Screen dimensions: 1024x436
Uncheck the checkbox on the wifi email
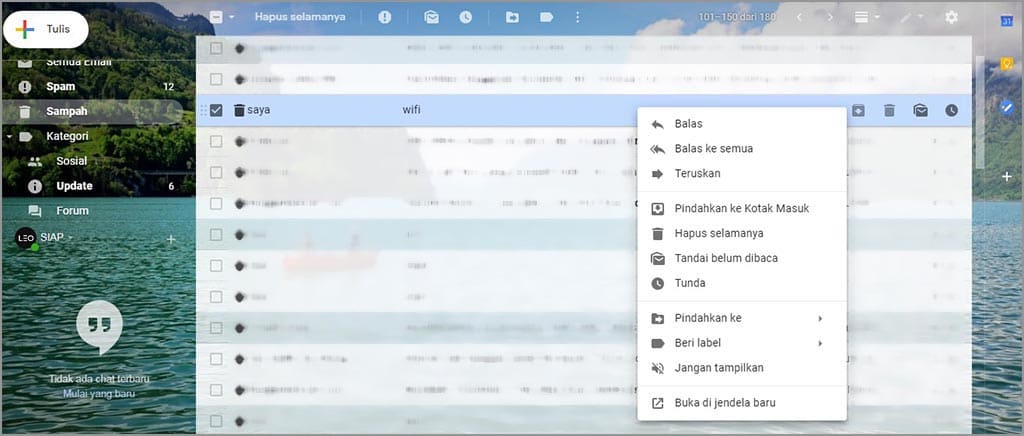[x=216, y=110]
